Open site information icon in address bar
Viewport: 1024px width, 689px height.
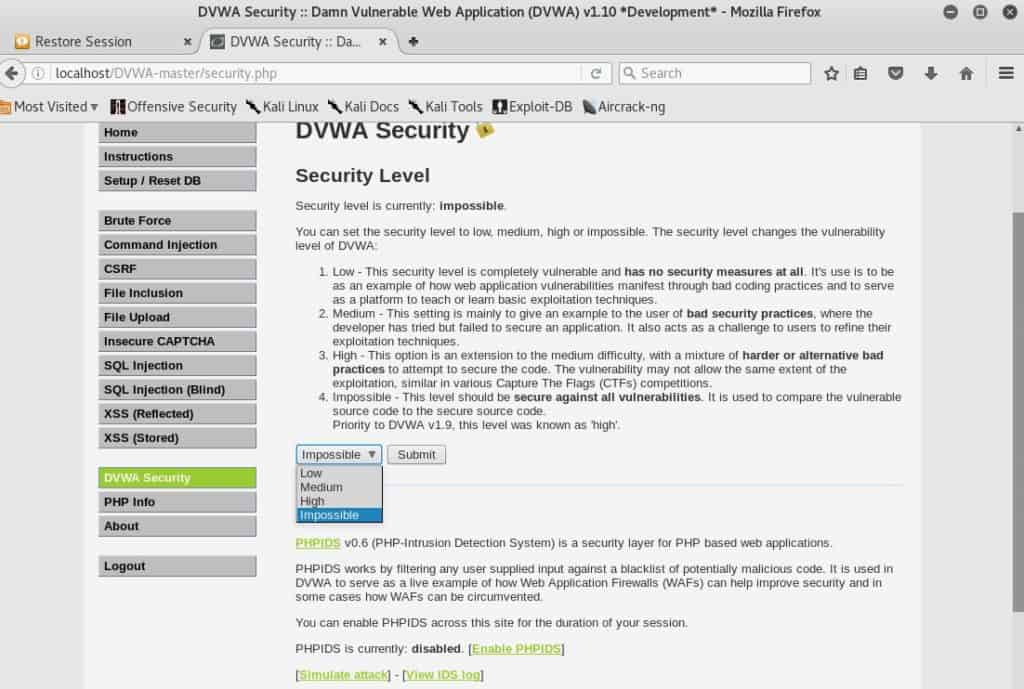[39, 73]
